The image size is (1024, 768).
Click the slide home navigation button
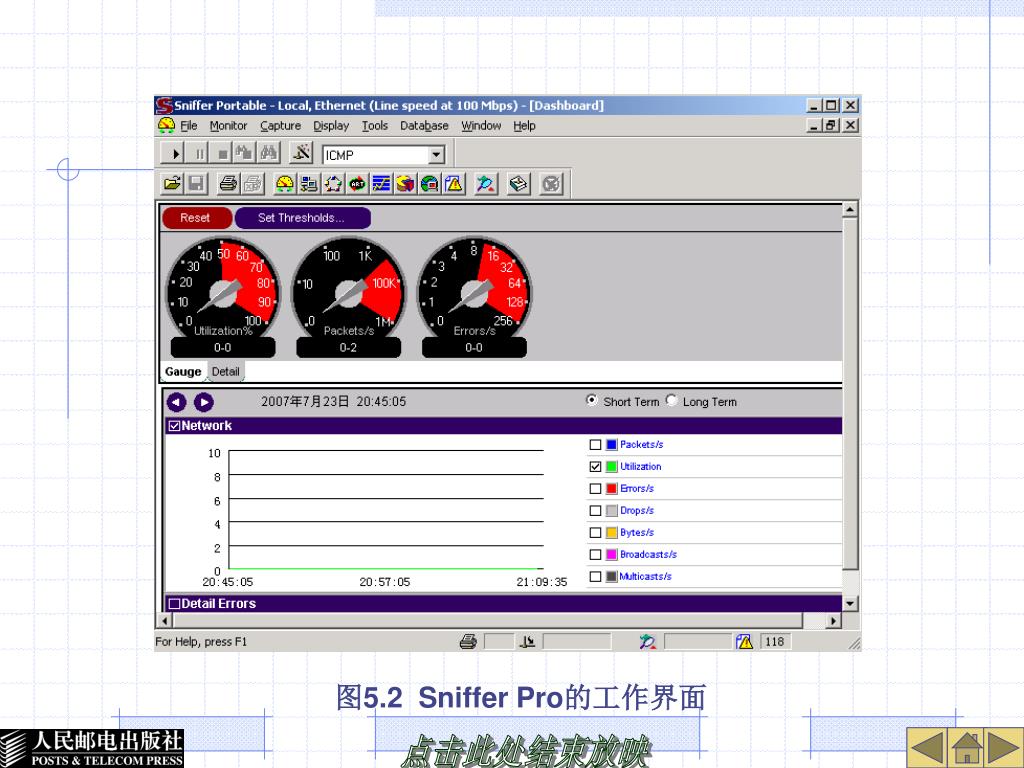(x=967, y=747)
